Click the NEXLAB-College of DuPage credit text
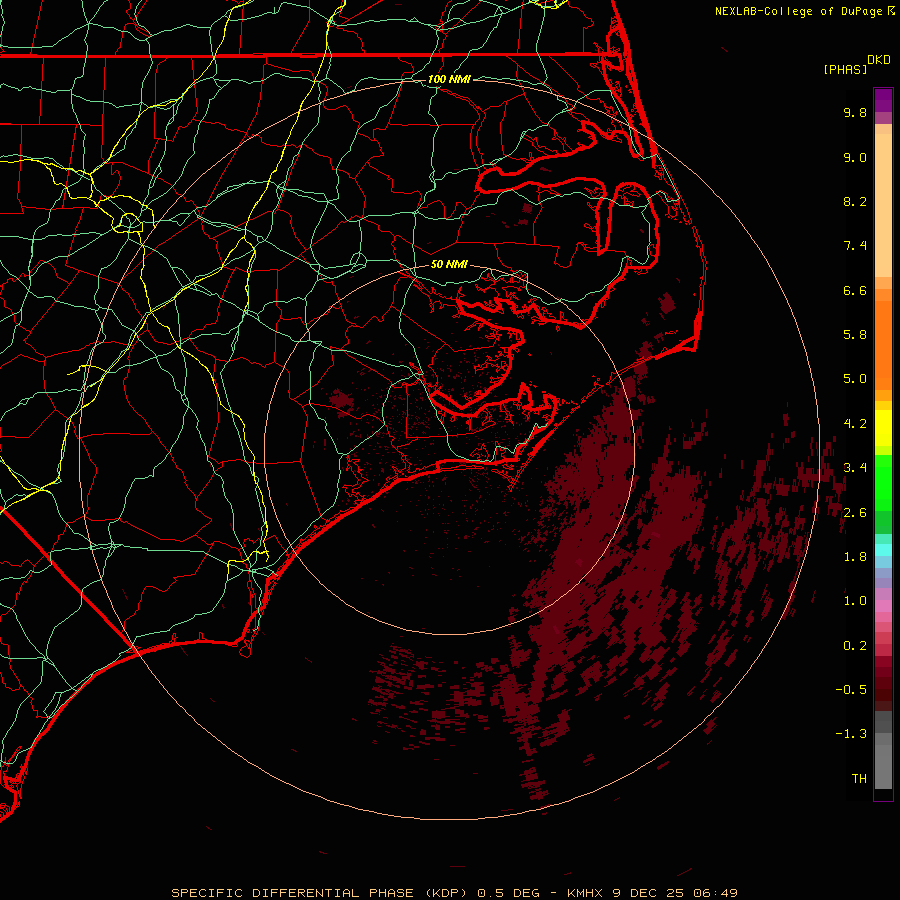900x900 pixels. click(798, 11)
